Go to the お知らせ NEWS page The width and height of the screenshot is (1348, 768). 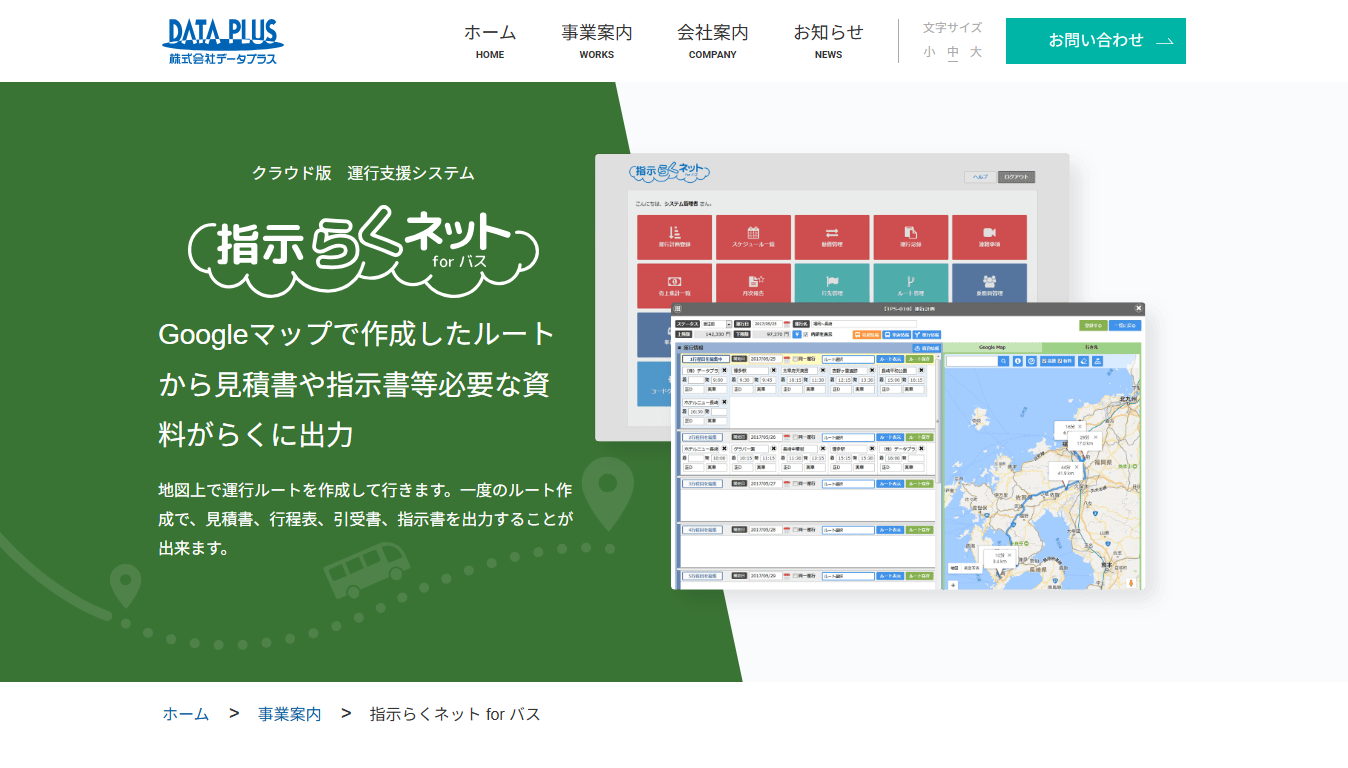tap(828, 41)
